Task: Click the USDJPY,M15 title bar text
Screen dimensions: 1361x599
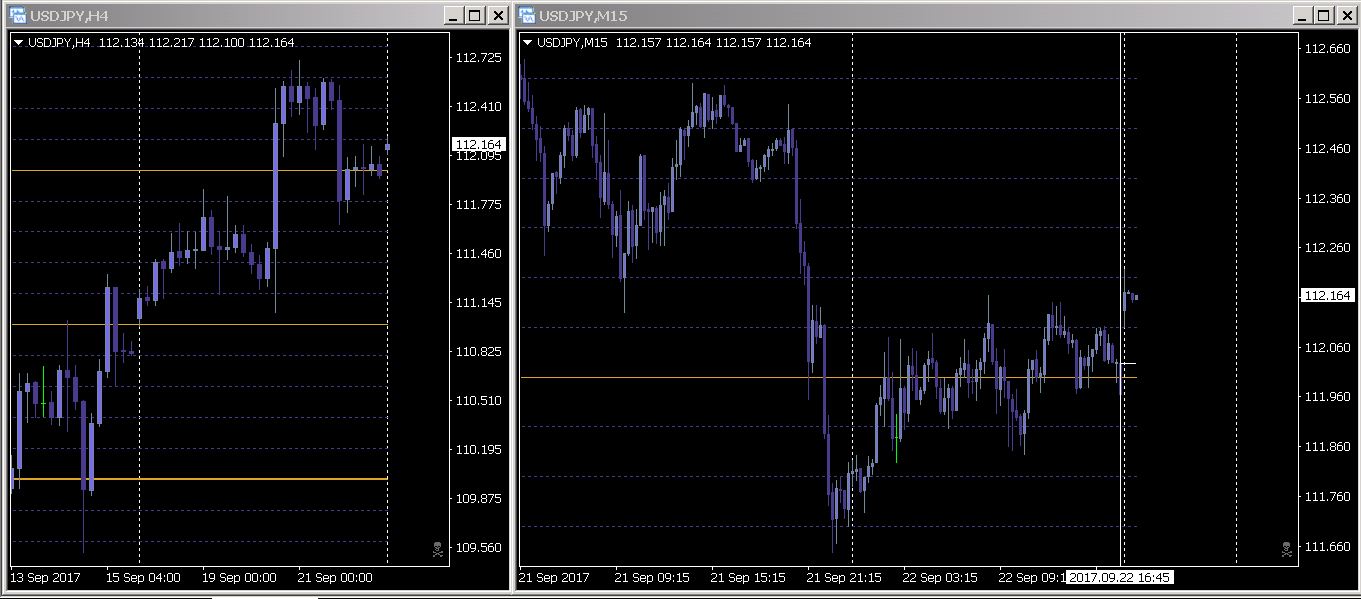Action: pos(583,15)
